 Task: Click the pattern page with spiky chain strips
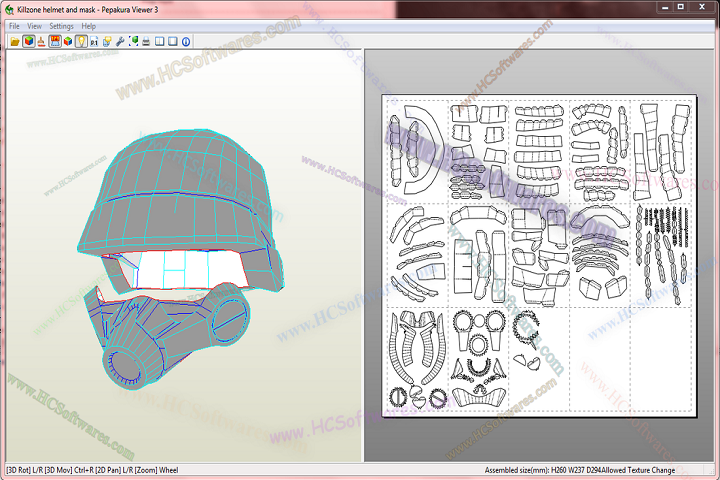662,254
